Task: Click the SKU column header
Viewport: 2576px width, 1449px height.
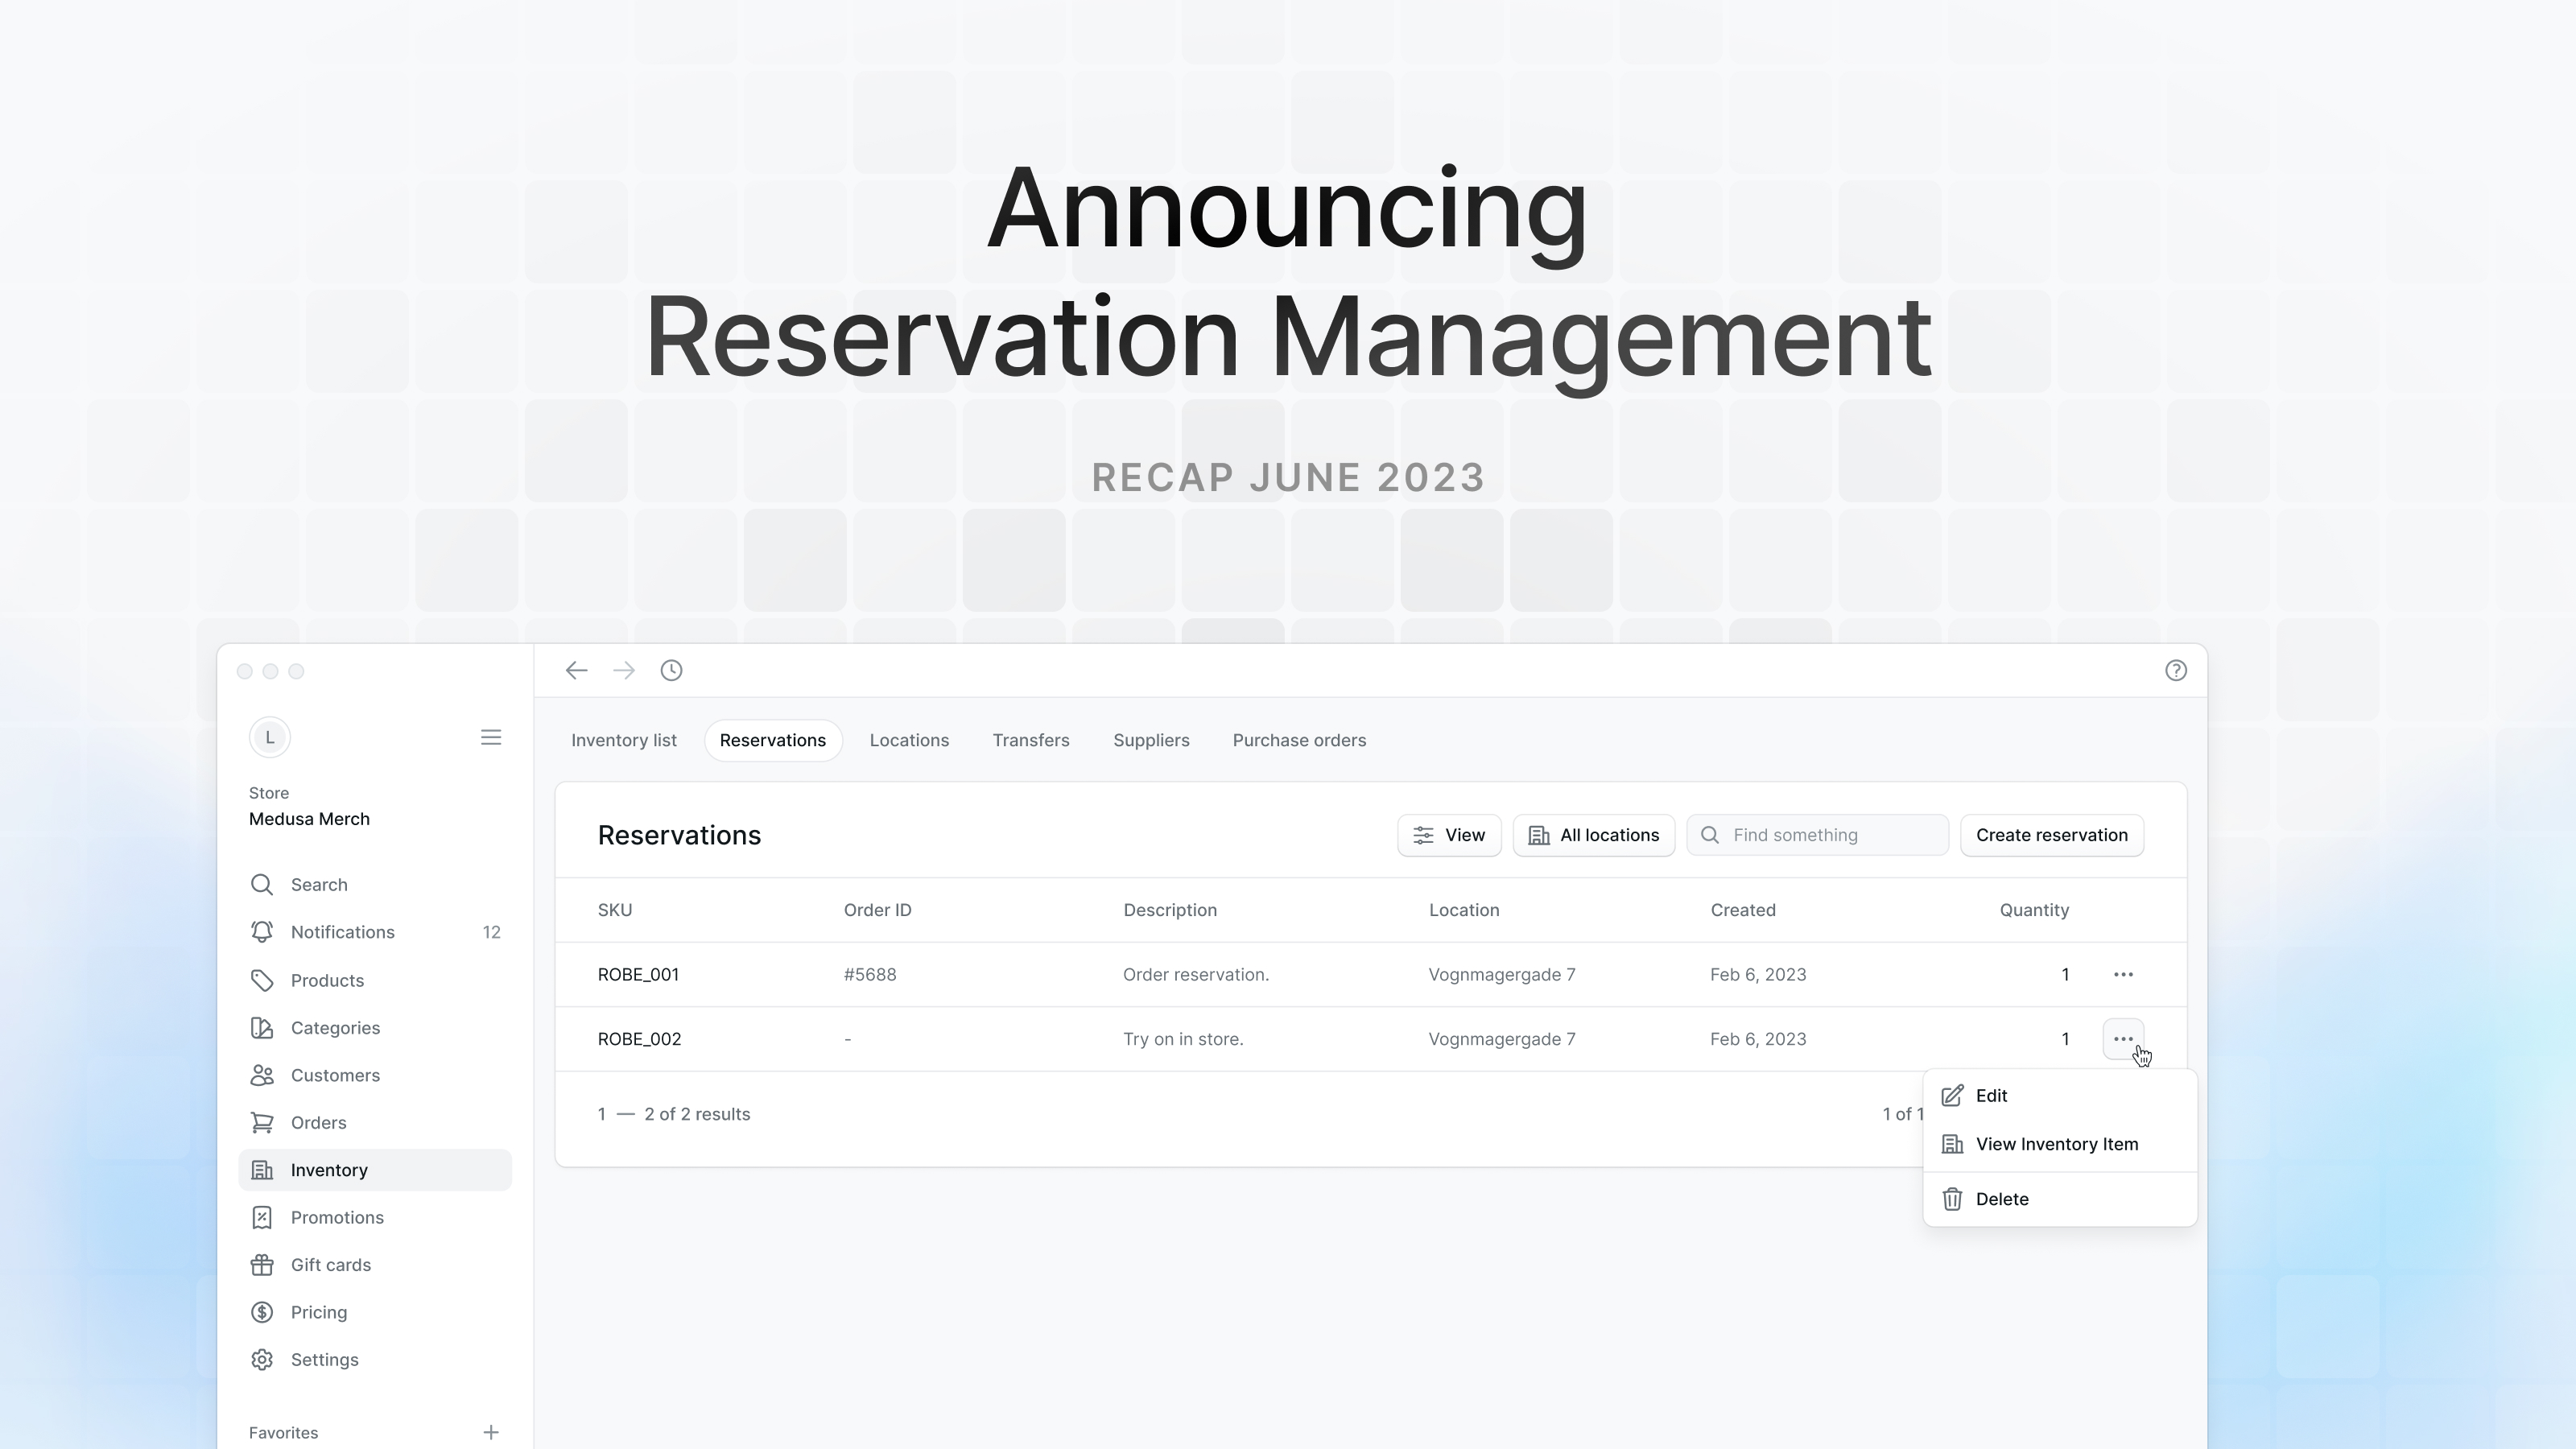Action: point(615,910)
